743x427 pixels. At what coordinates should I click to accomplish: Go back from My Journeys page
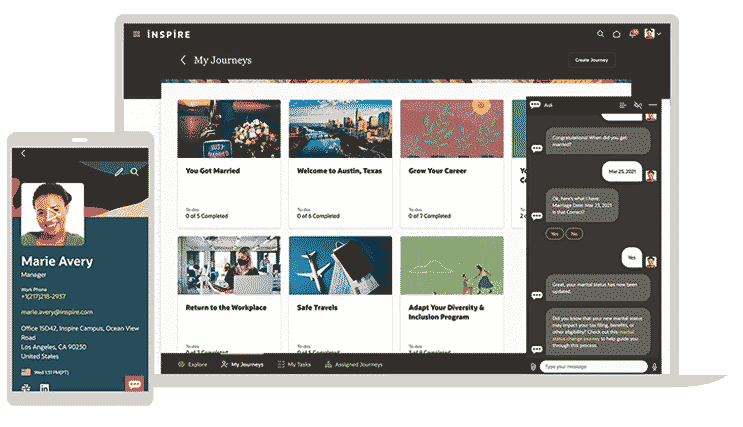click(183, 60)
